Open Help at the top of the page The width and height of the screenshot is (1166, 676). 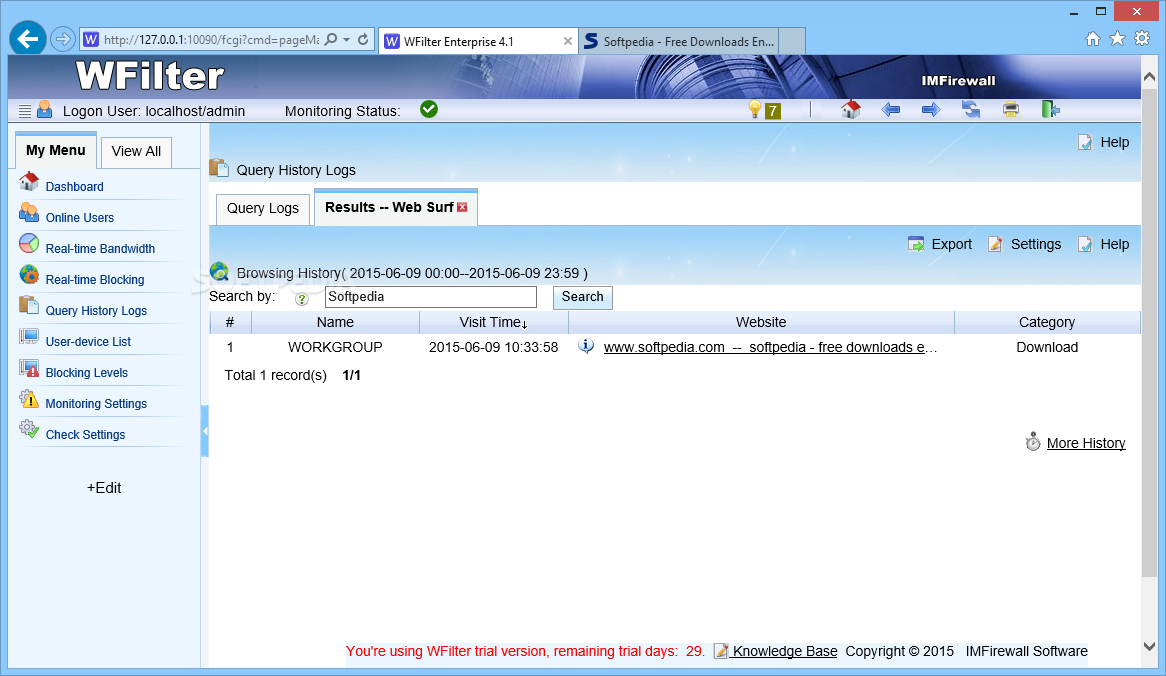point(1104,142)
